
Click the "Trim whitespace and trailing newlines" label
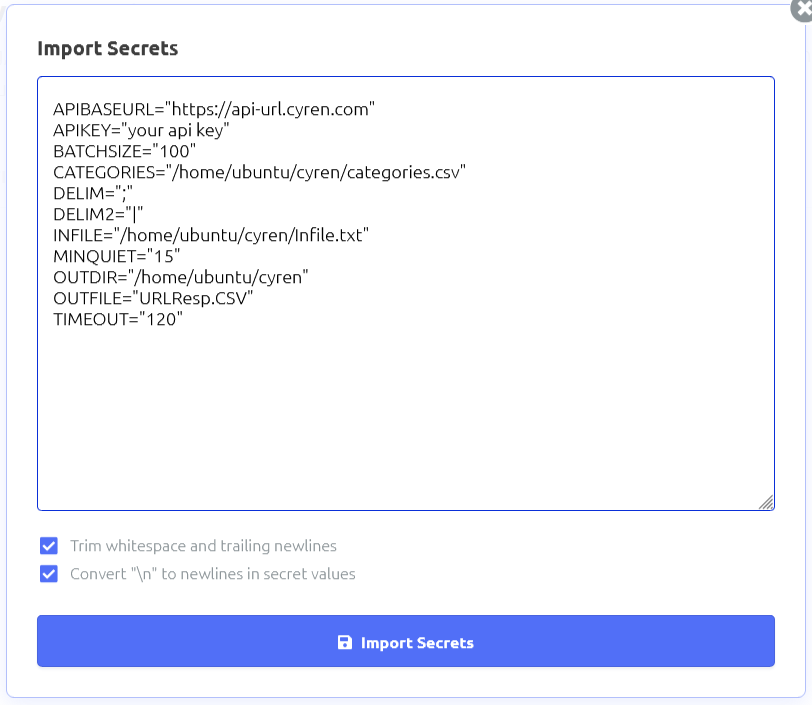pos(203,546)
